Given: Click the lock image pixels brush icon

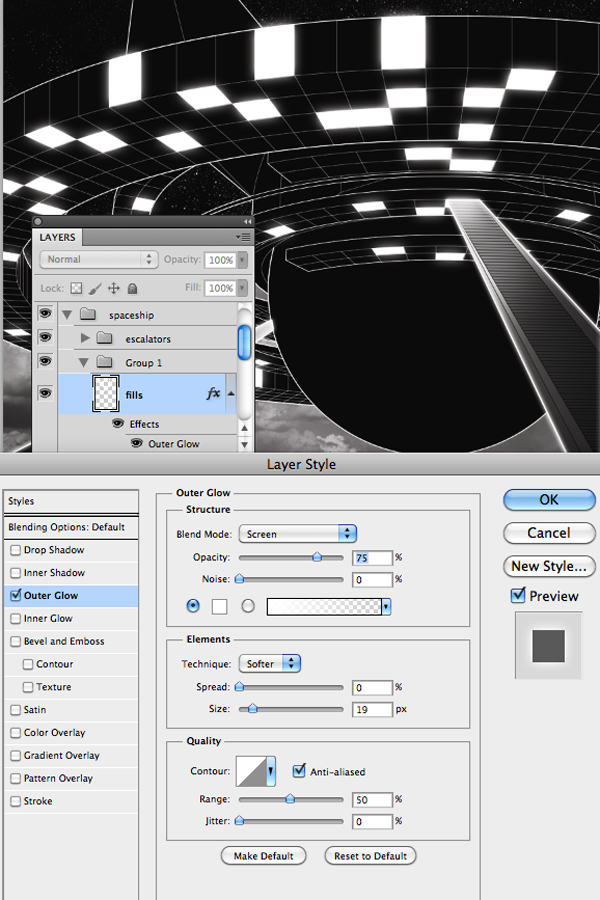Looking at the screenshot, I should 95,288.
